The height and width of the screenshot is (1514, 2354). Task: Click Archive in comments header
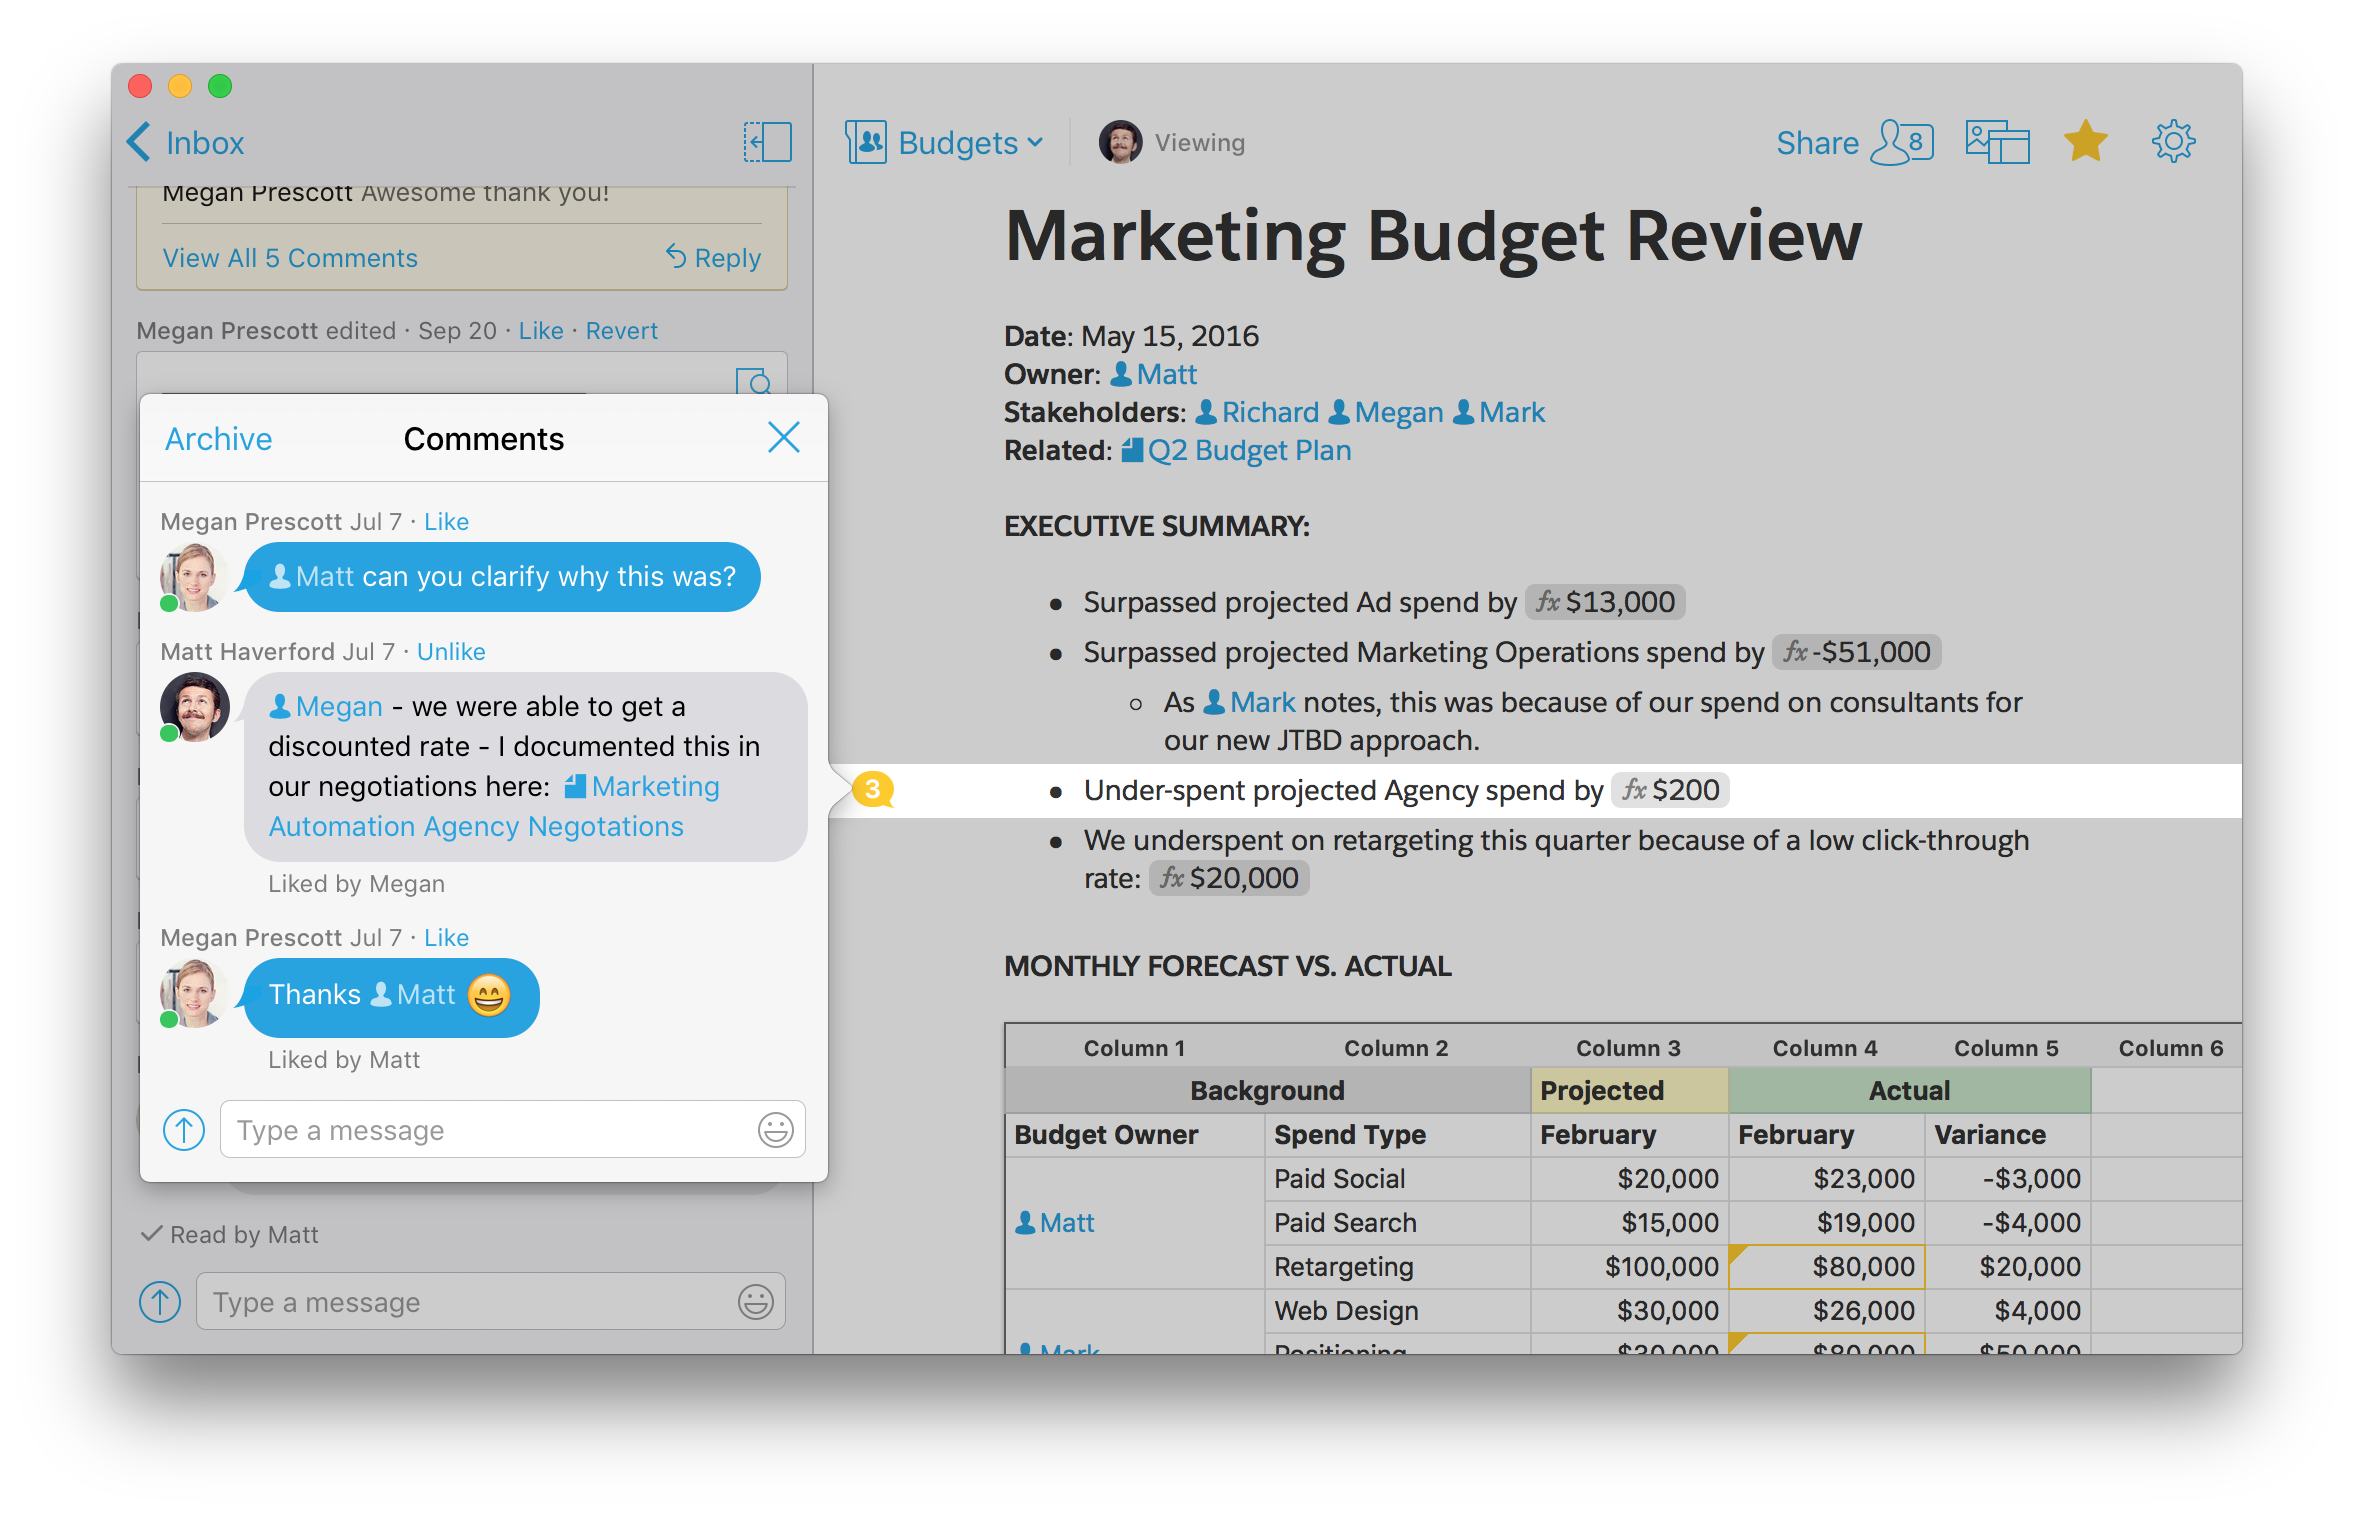(218, 439)
